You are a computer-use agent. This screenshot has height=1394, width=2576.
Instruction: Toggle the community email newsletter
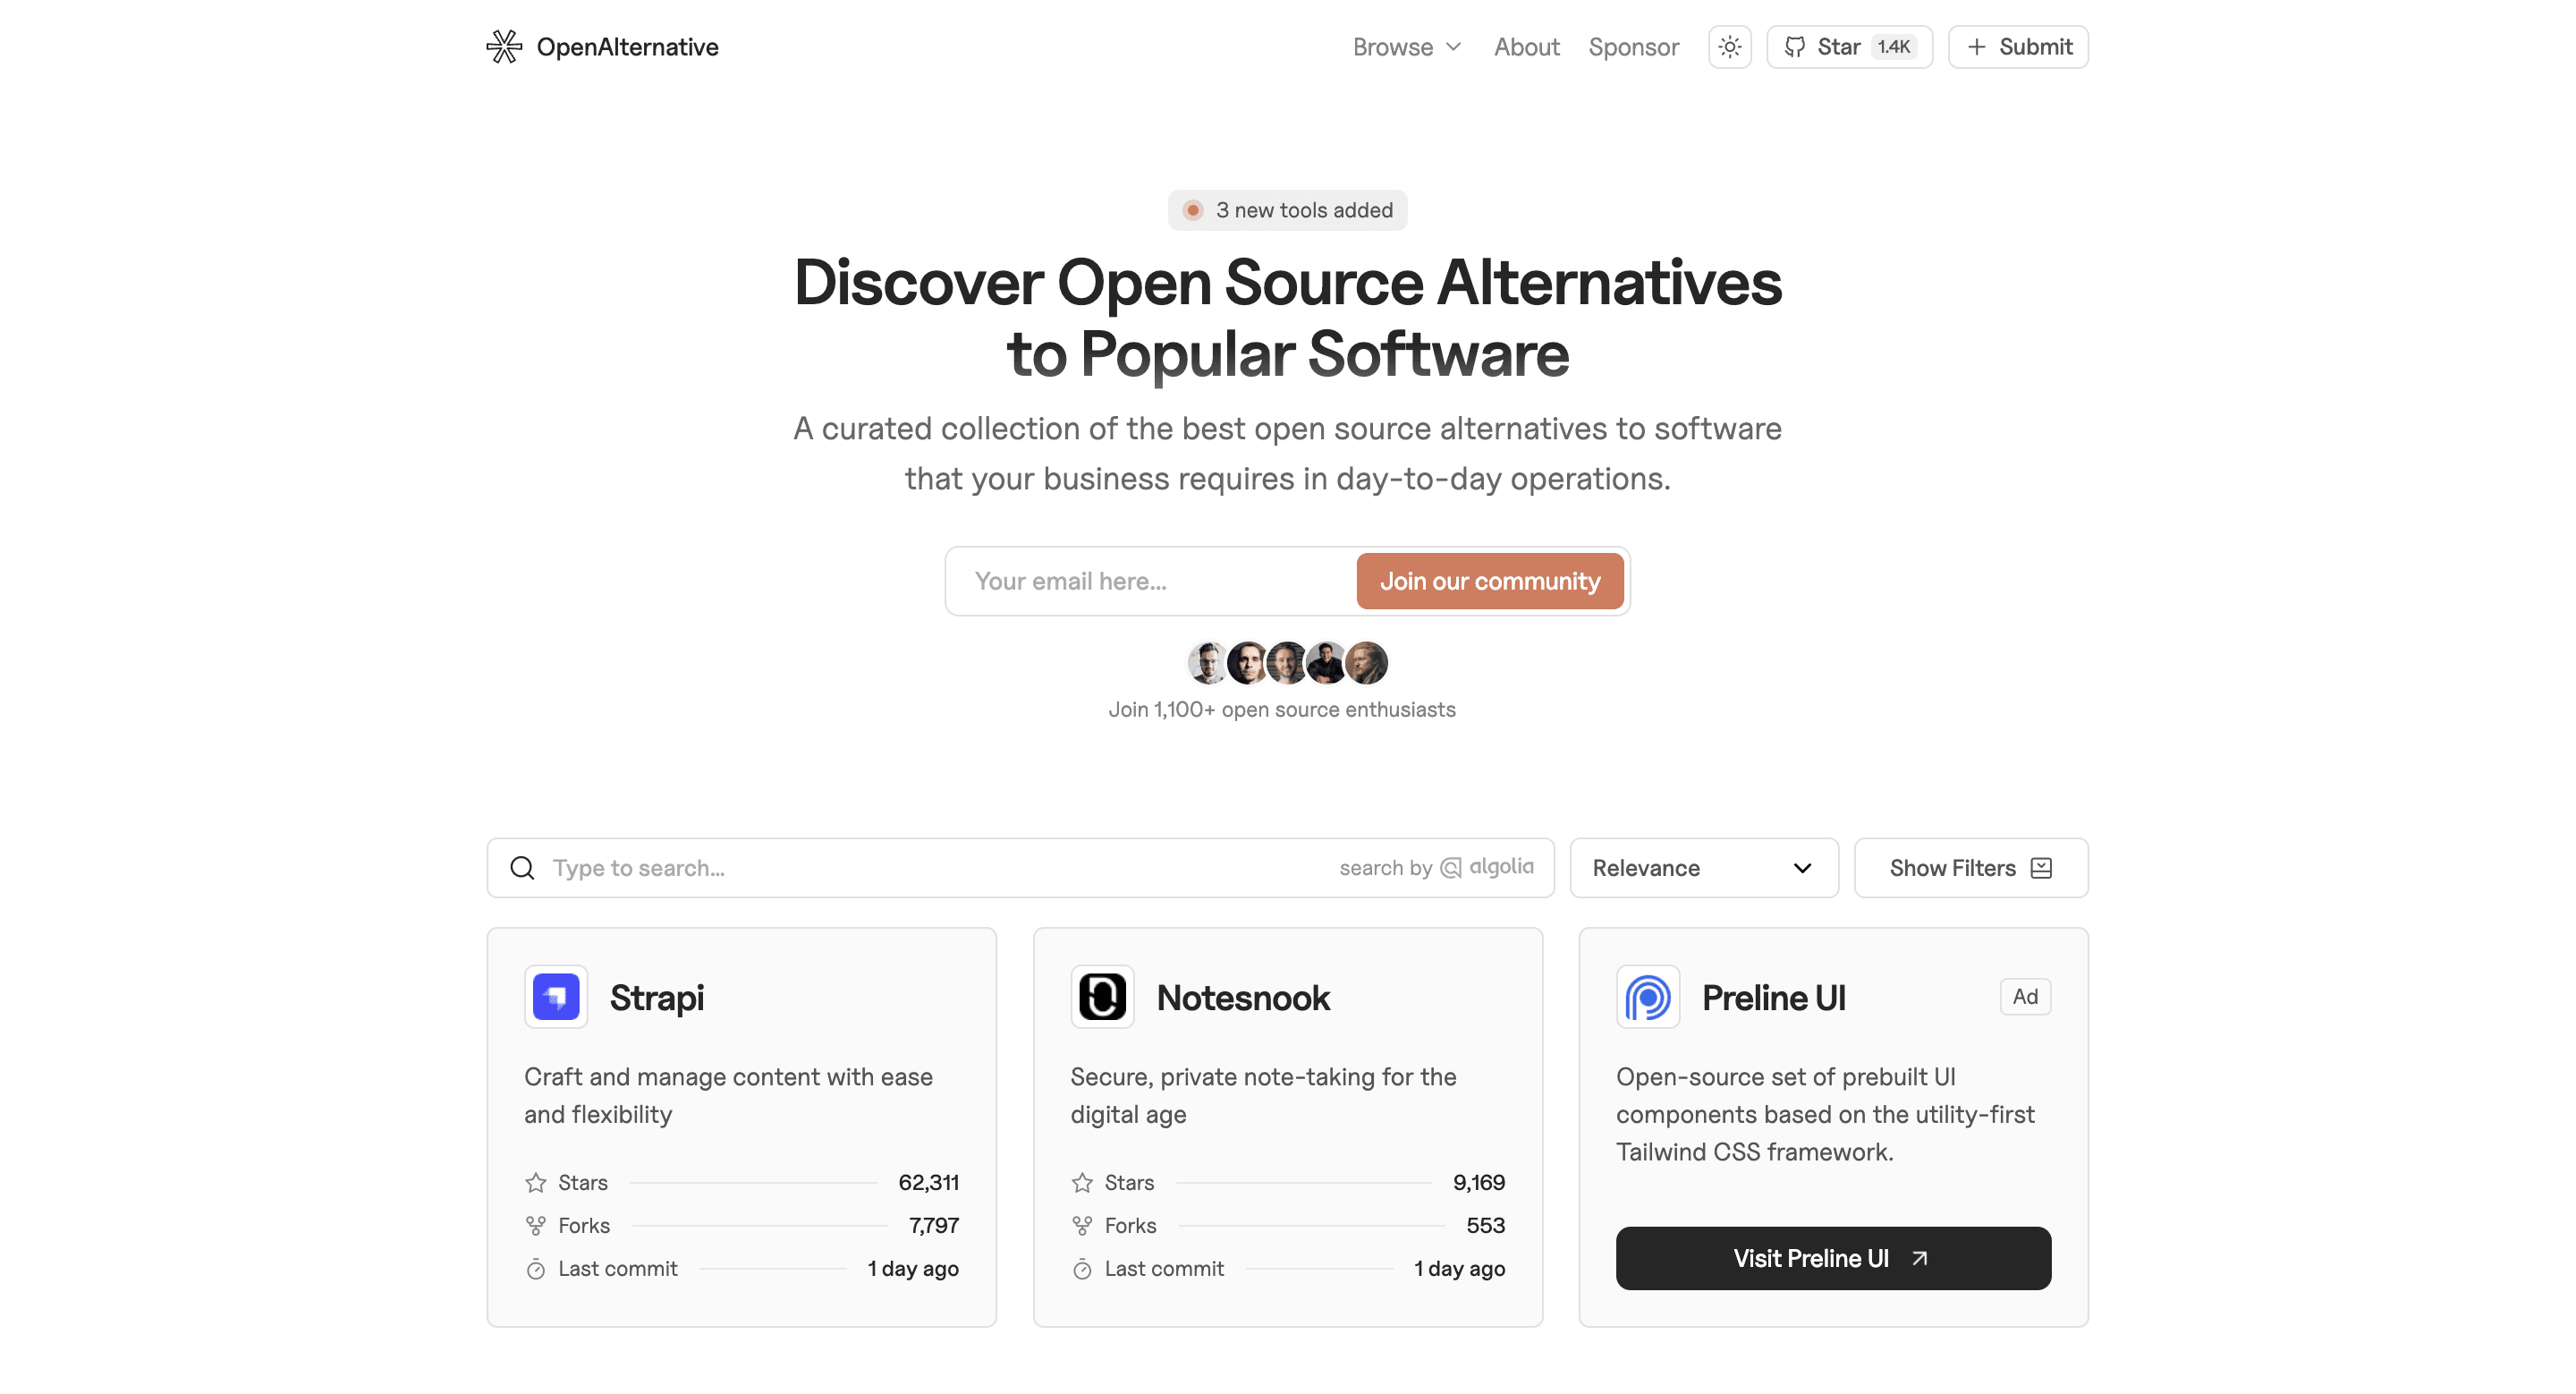pos(1489,581)
